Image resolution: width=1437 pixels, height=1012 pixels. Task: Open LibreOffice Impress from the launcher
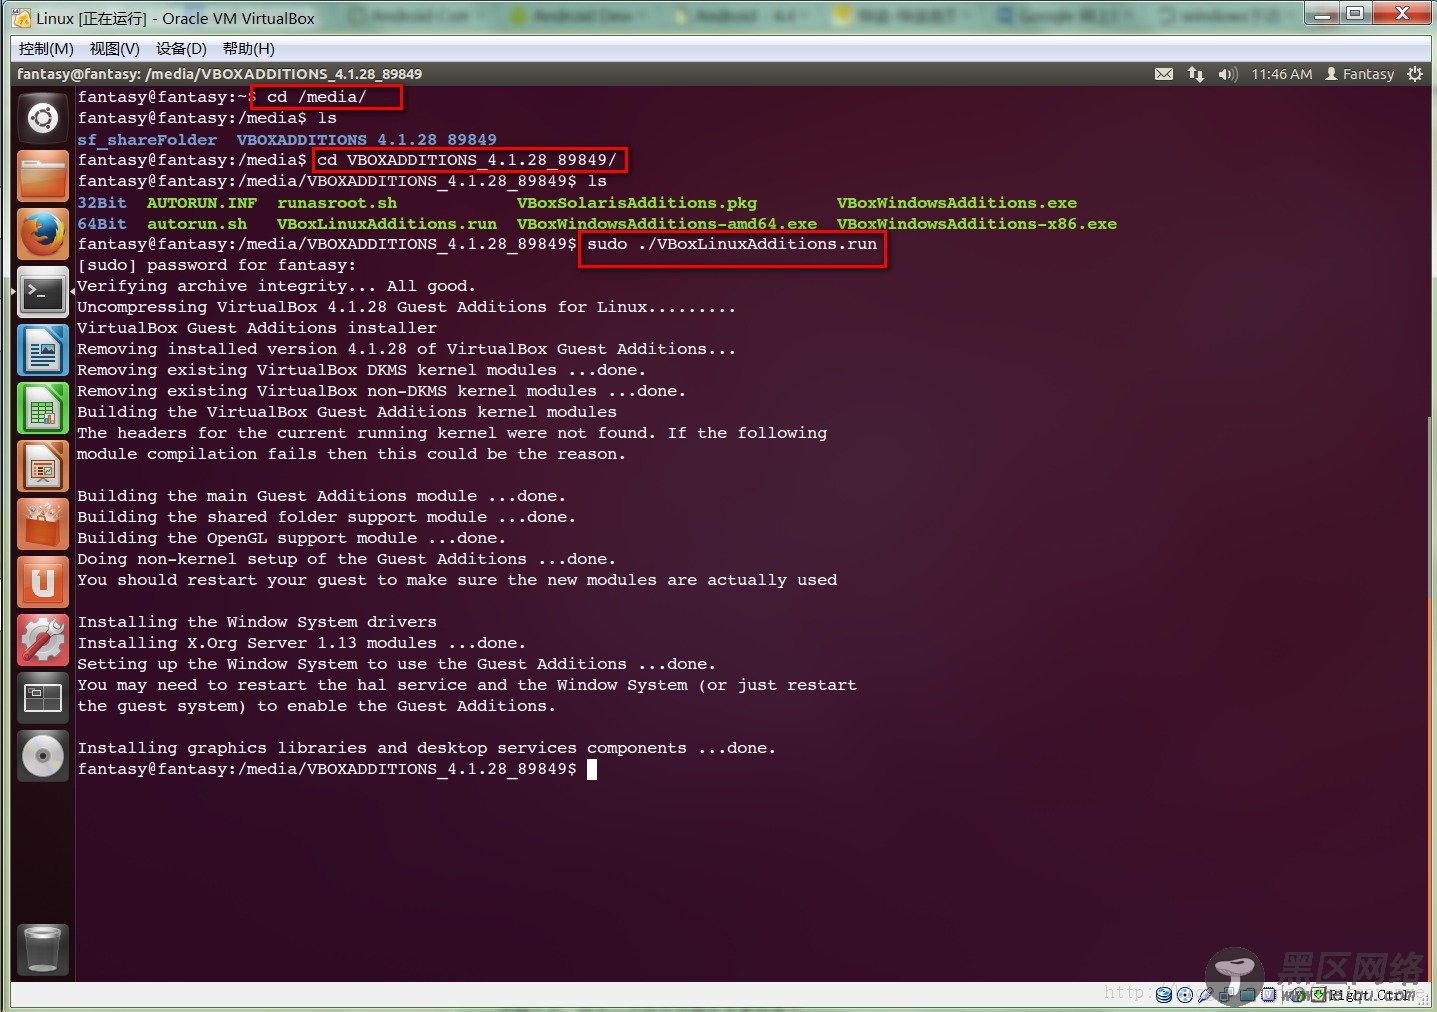(43, 467)
